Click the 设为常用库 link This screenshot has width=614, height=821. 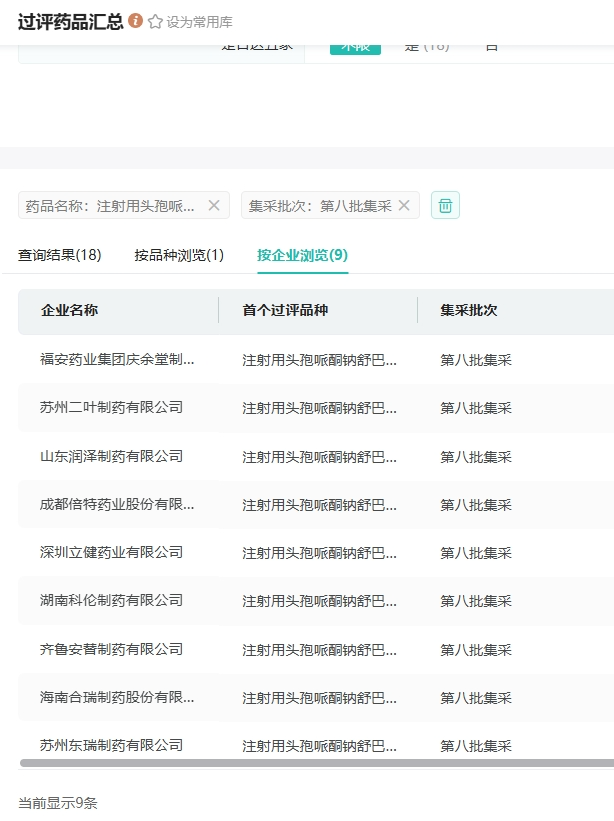[199, 22]
